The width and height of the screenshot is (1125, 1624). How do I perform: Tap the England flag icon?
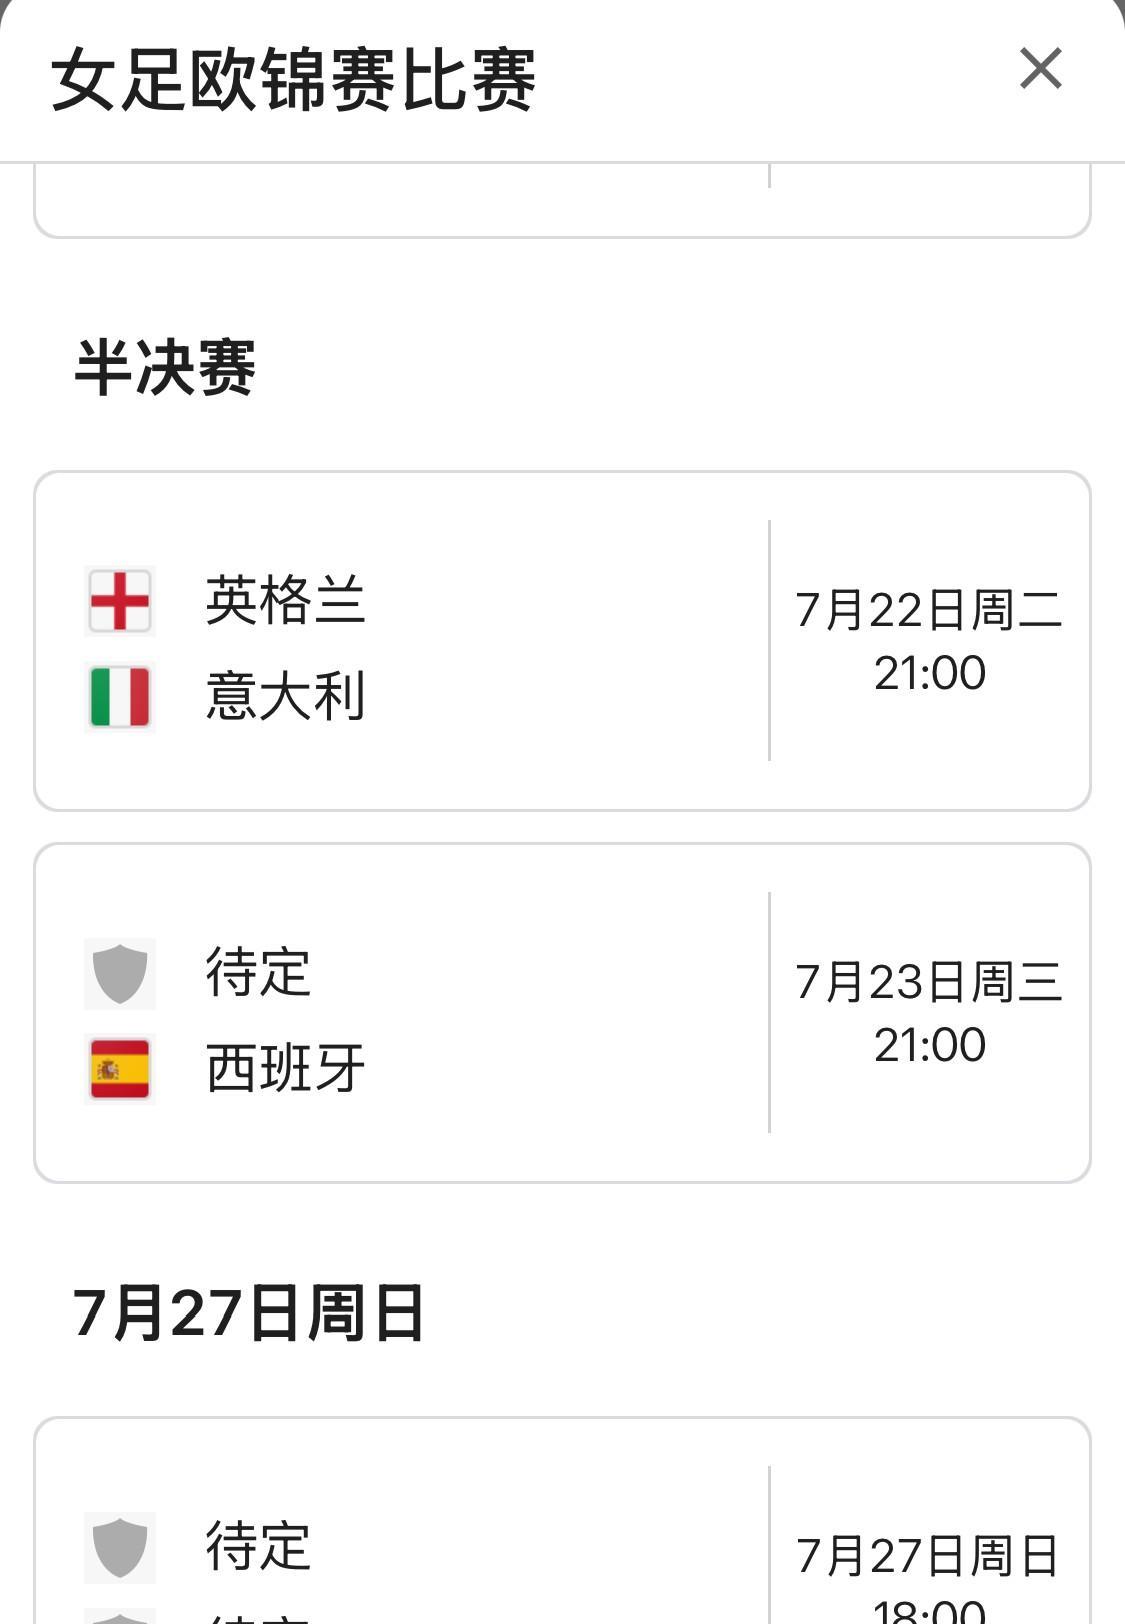click(120, 601)
